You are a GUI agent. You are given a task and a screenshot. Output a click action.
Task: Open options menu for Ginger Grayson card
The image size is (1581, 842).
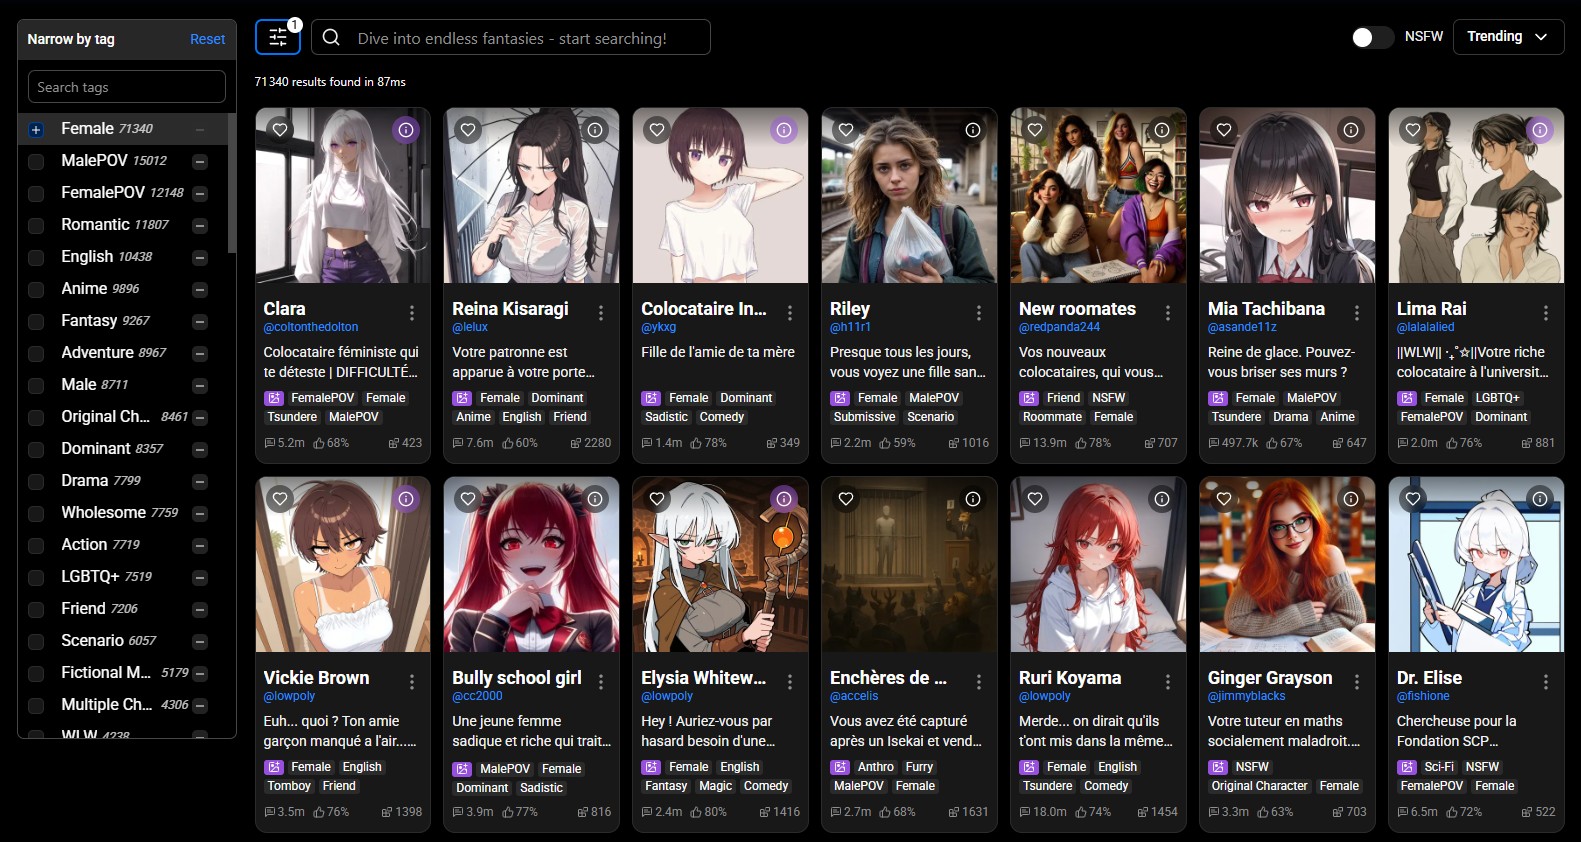point(1357,682)
